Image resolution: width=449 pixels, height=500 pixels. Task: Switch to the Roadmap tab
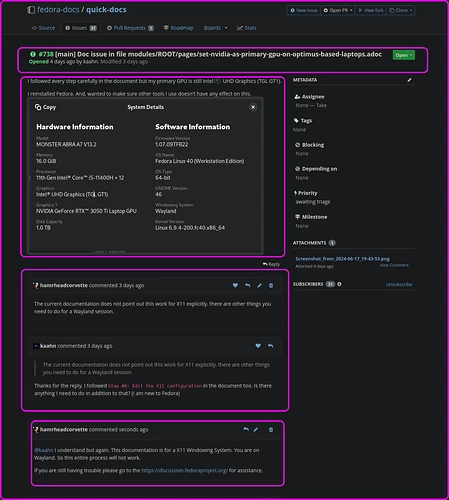click(x=178, y=28)
